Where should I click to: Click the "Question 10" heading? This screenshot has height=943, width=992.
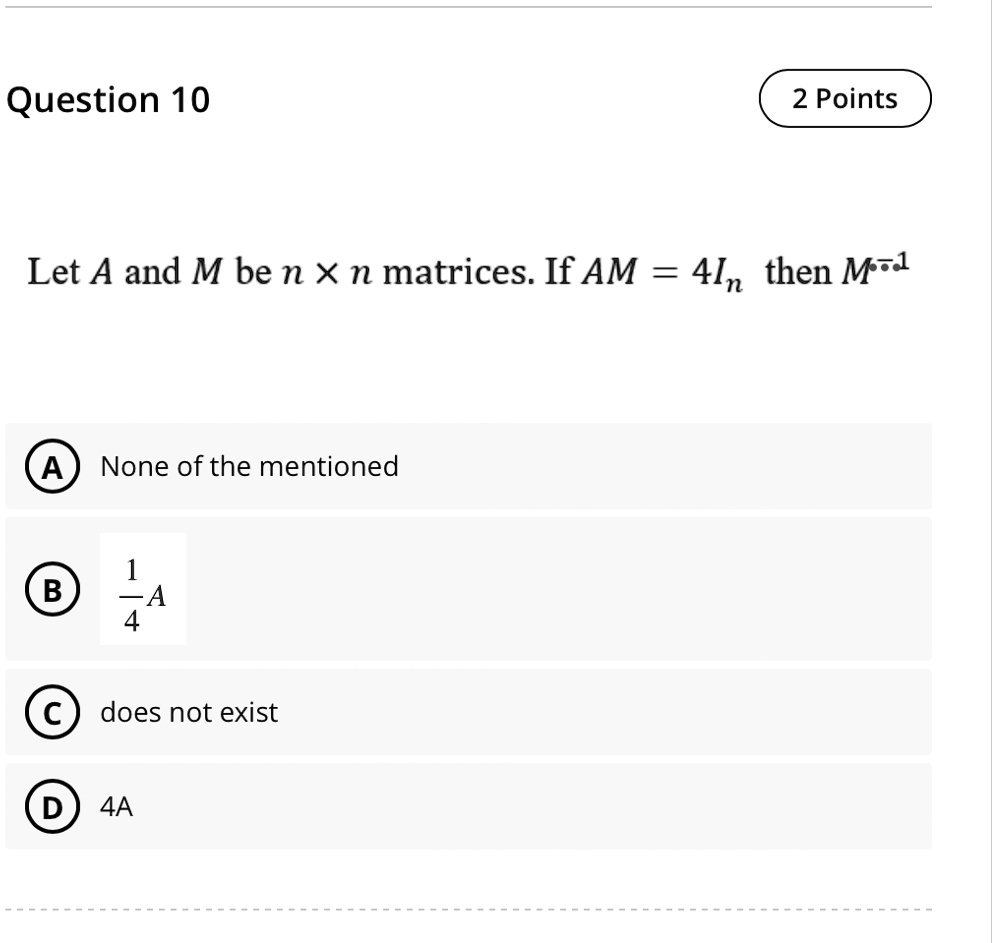108,100
